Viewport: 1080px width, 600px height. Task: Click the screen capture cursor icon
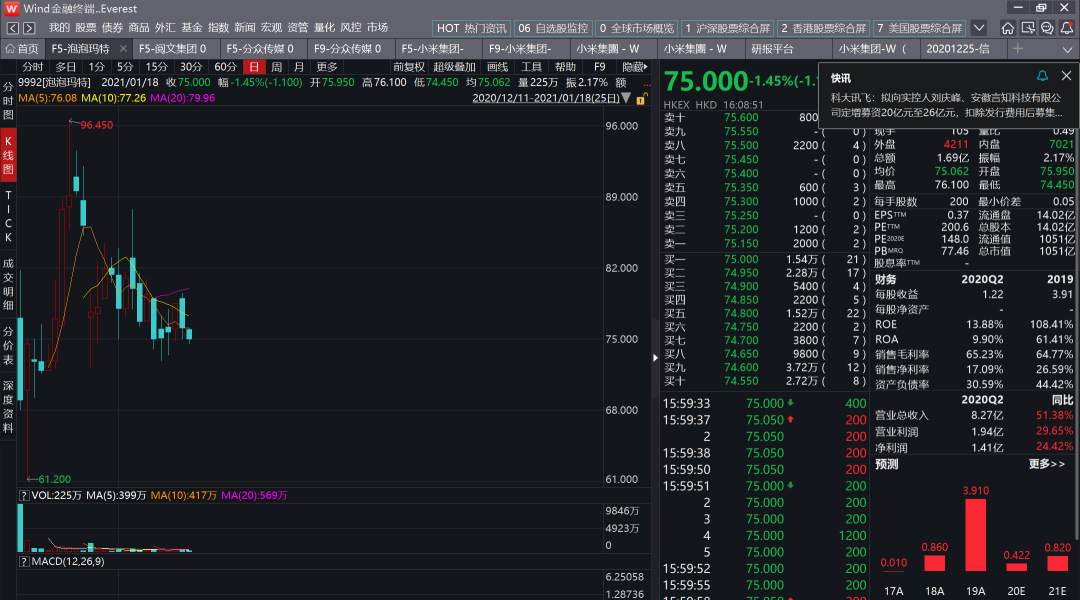(x=1028, y=28)
